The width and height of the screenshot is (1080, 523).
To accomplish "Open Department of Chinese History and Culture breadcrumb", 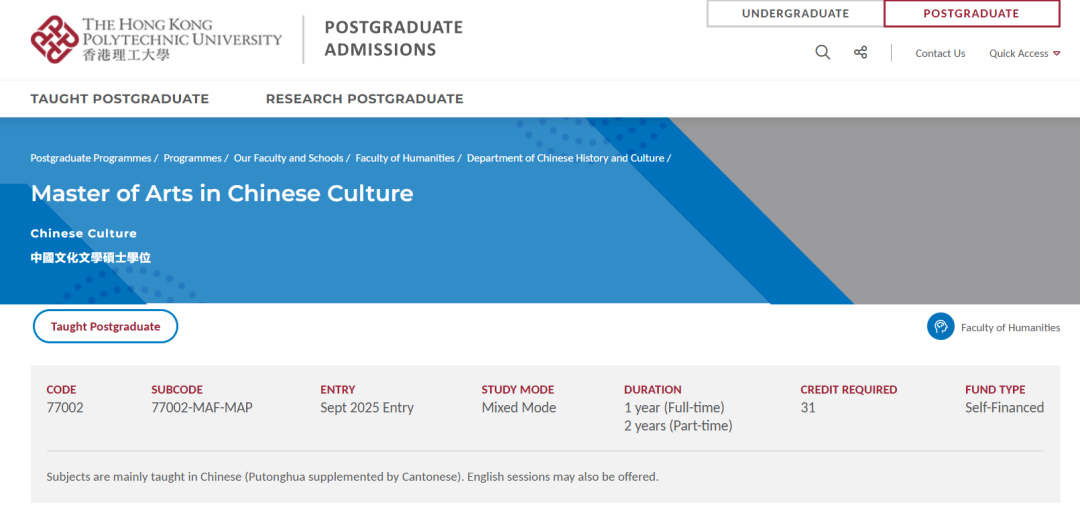I will click(x=565, y=158).
